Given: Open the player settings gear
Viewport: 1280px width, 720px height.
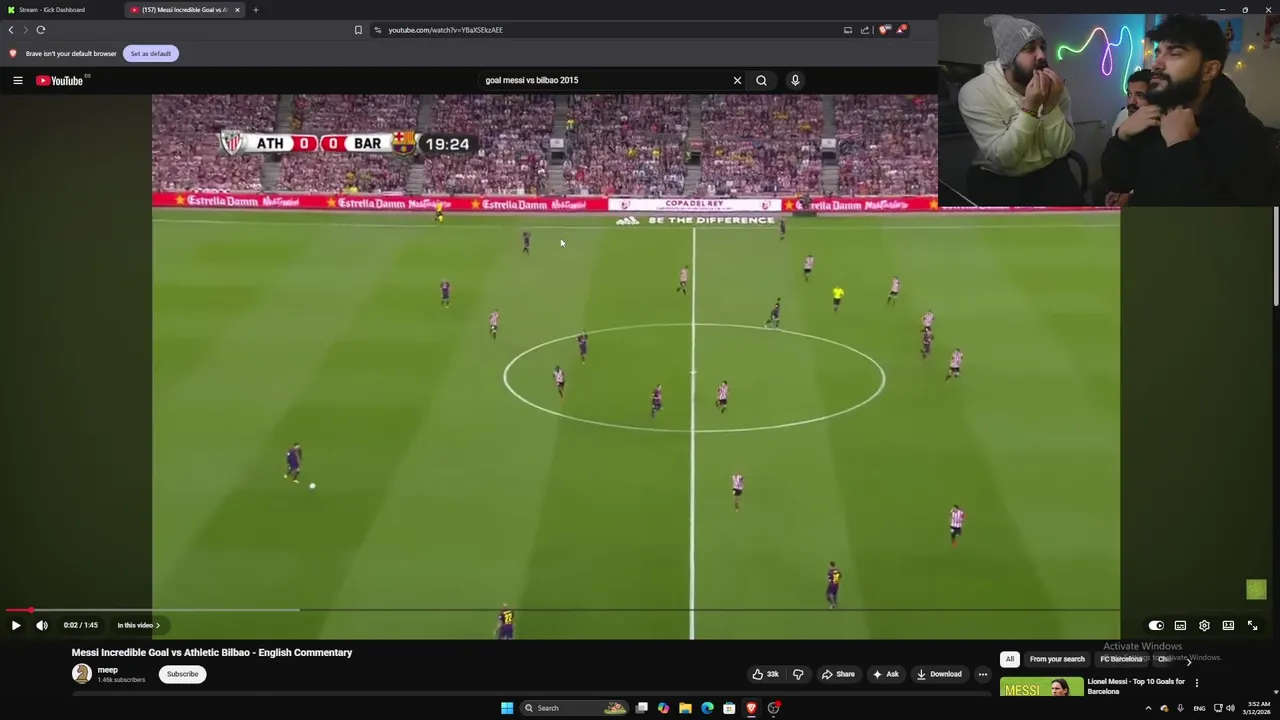Looking at the screenshot, I should point(1204,625).
